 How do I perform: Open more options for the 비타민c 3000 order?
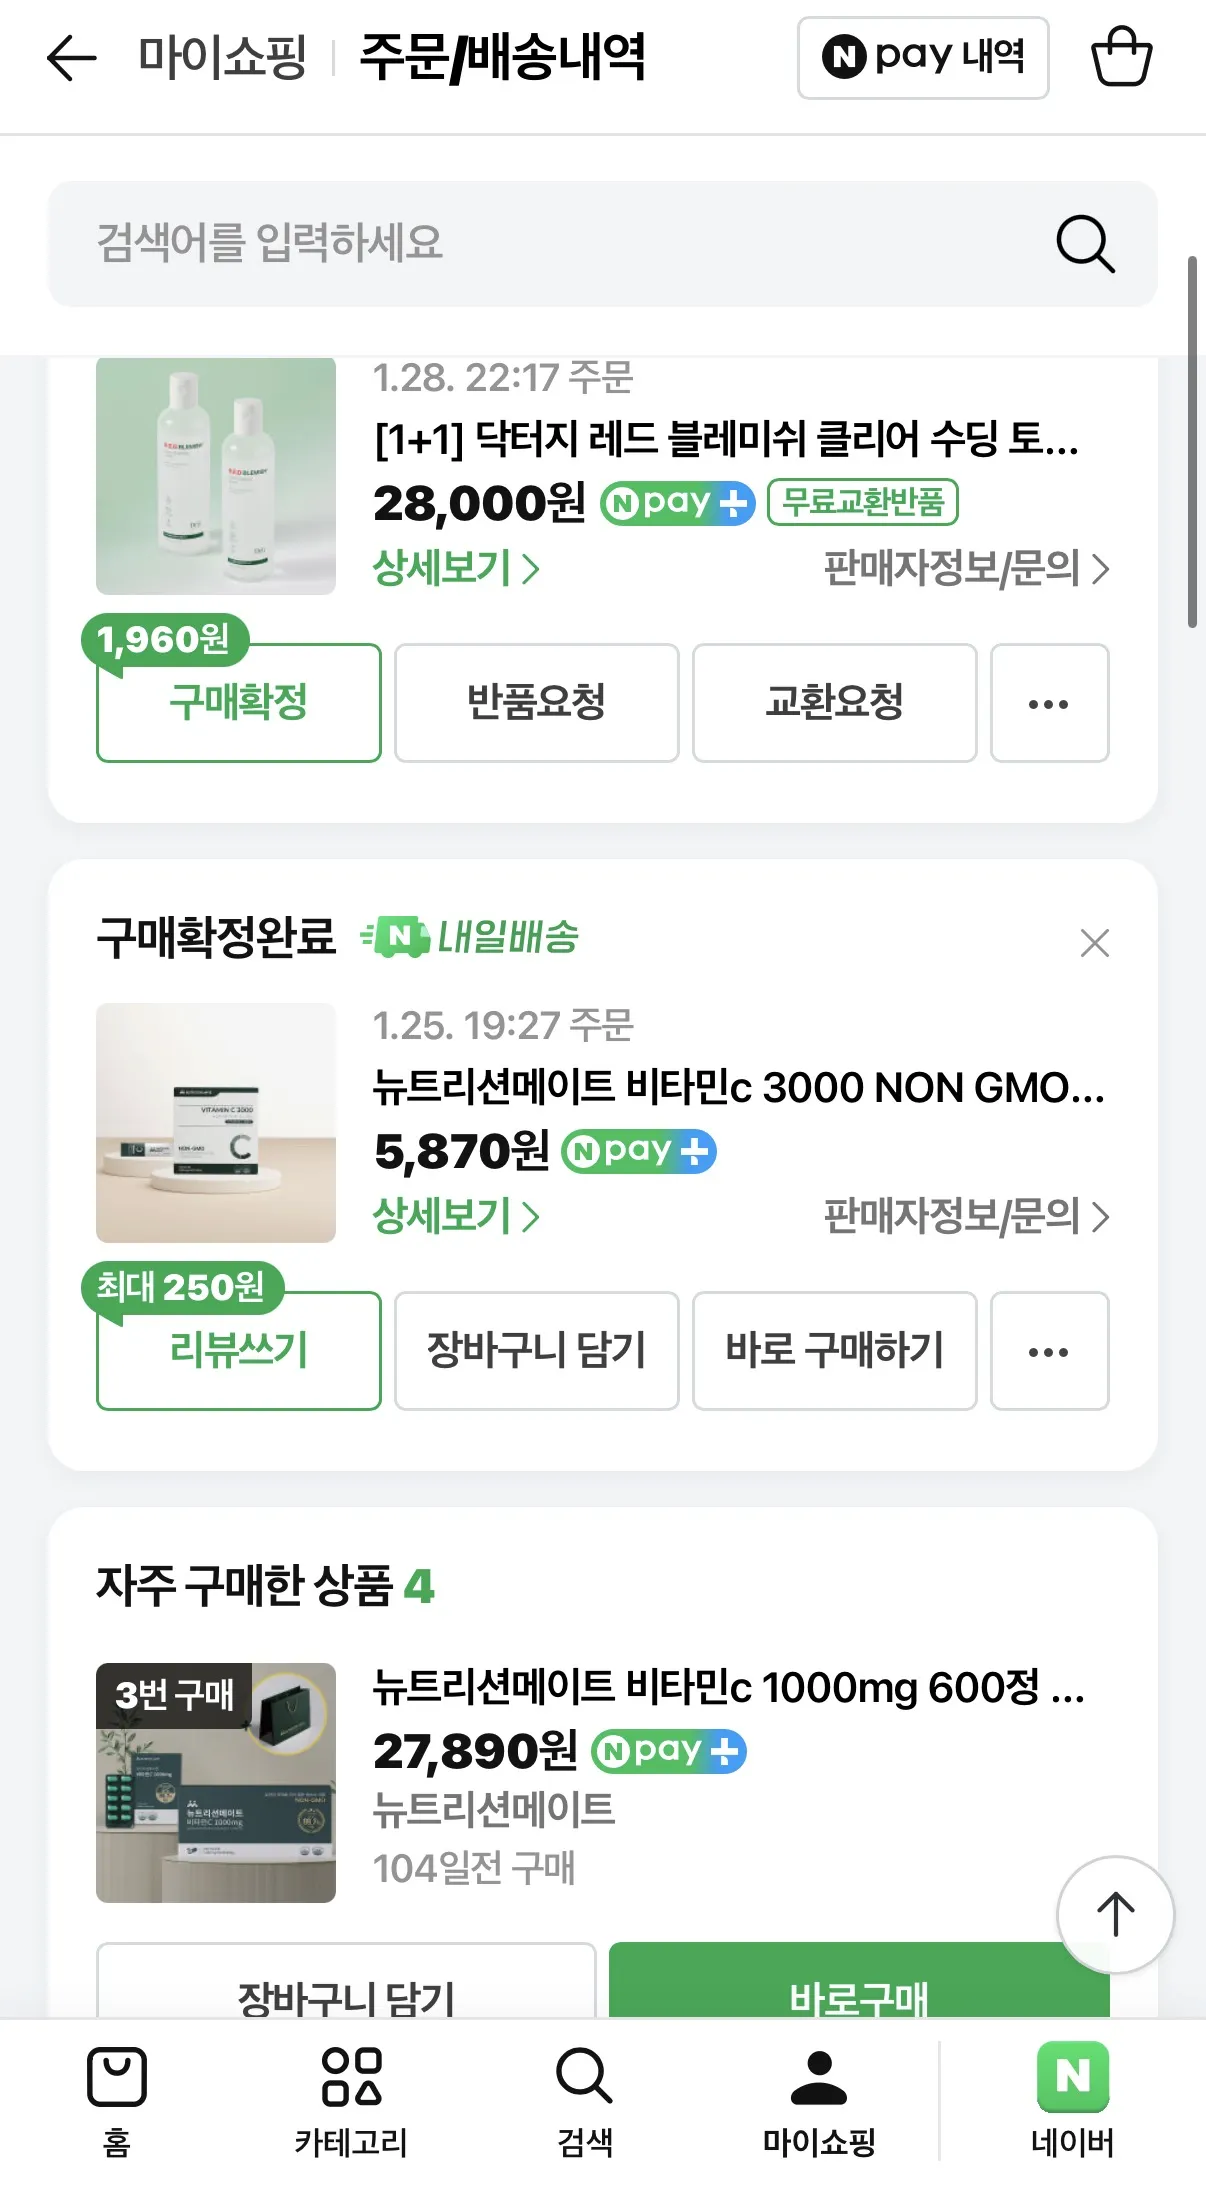(x=1049, y=1351)
